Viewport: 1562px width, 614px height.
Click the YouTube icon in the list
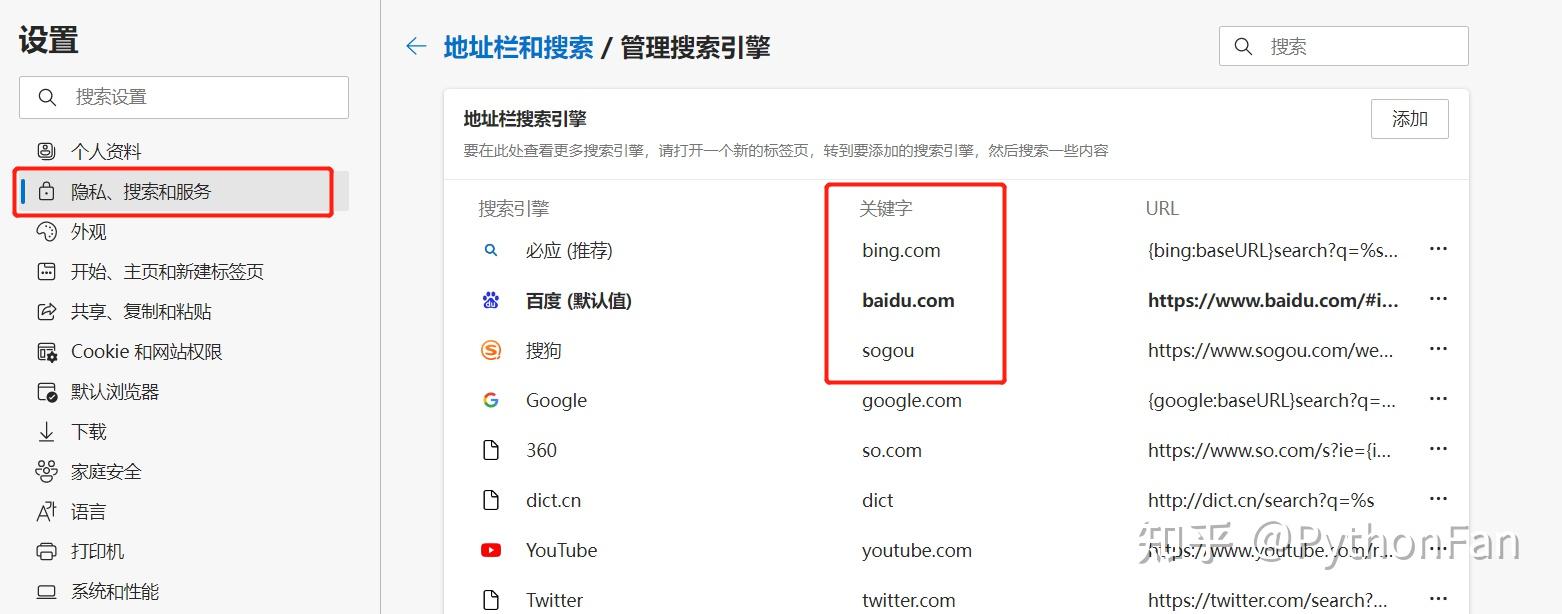pos(490,550)
